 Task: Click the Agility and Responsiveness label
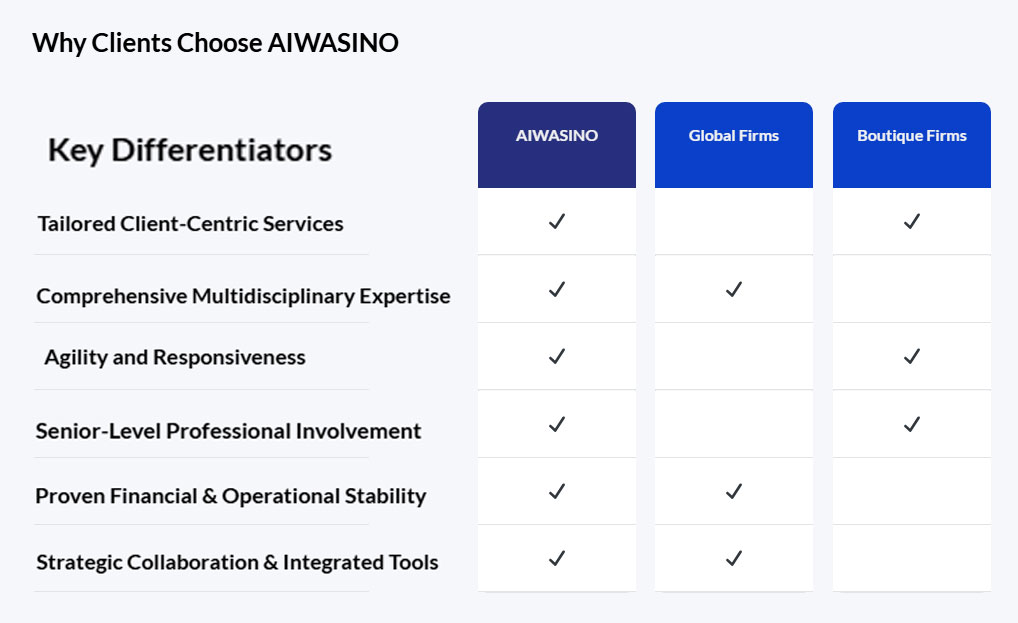175,357
